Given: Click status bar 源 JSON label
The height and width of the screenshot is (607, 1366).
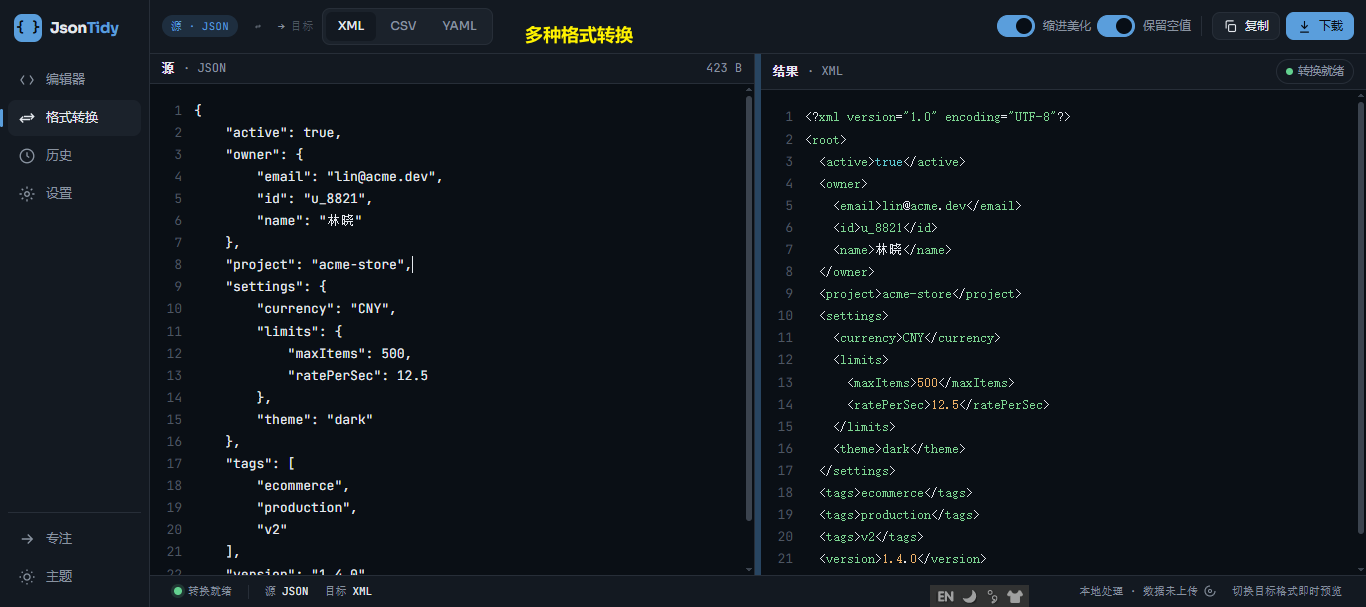Looking at the screenshot, I should pos(287,591).
